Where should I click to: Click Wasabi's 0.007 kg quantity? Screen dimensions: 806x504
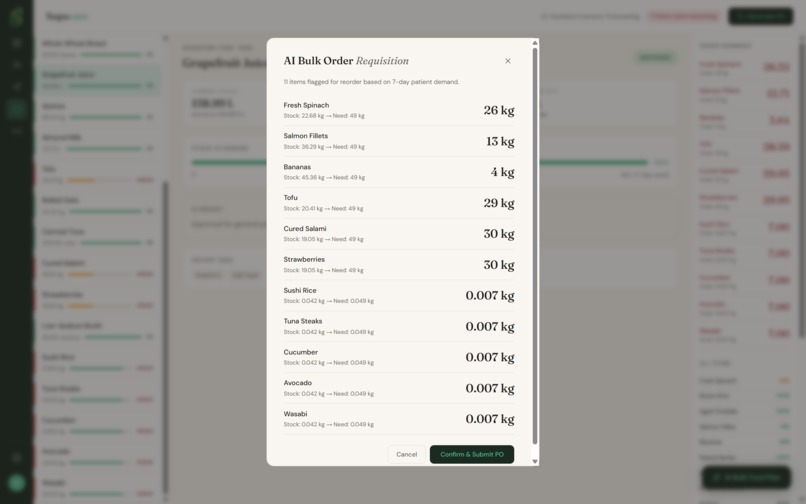point(490,419)
